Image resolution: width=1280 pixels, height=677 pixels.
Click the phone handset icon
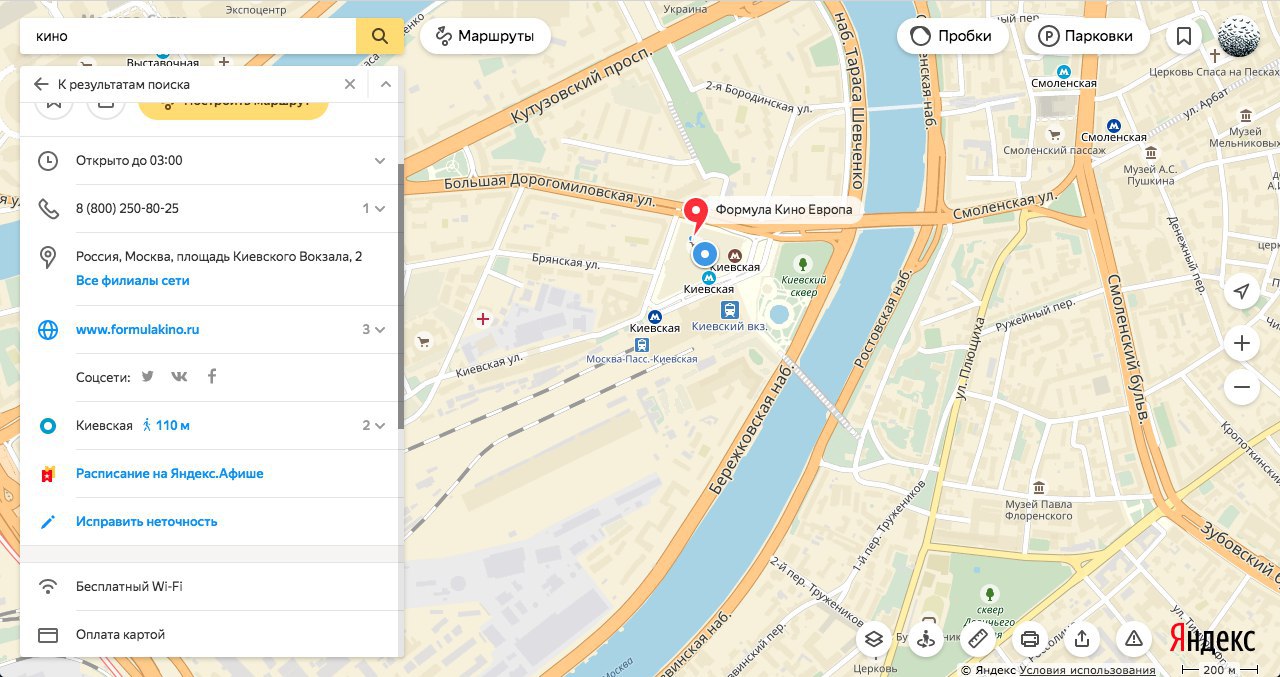tap(47, 208)
